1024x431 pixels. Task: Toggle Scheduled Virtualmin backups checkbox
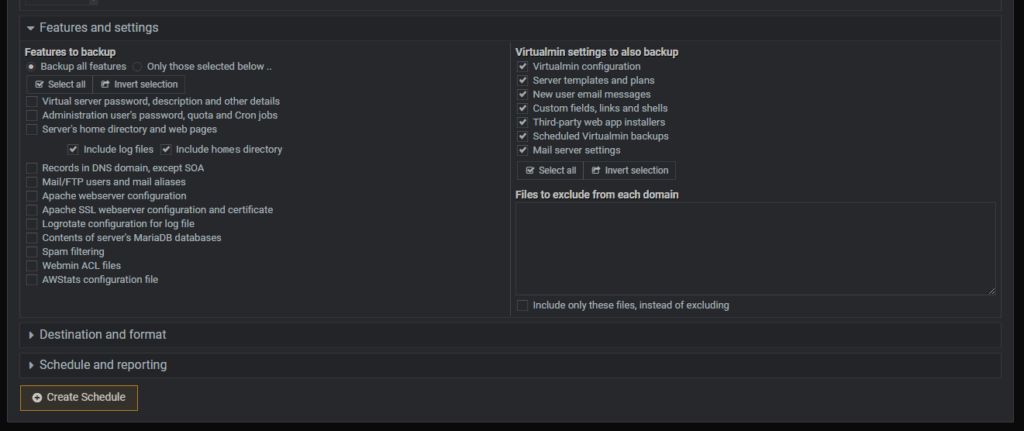[522, 136]
